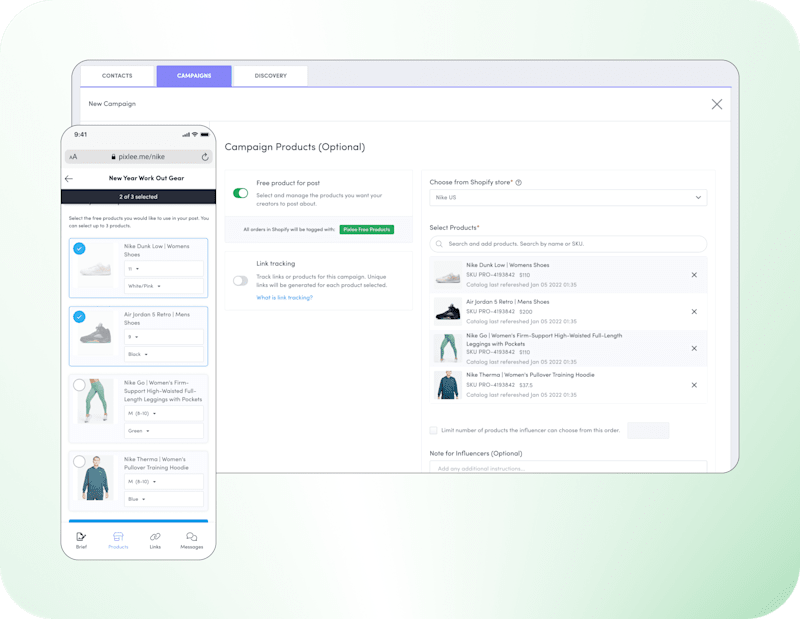This screenshot has height=619, width=800.
Task: Open the Brief tab on phone
Action: pos(81,540)
